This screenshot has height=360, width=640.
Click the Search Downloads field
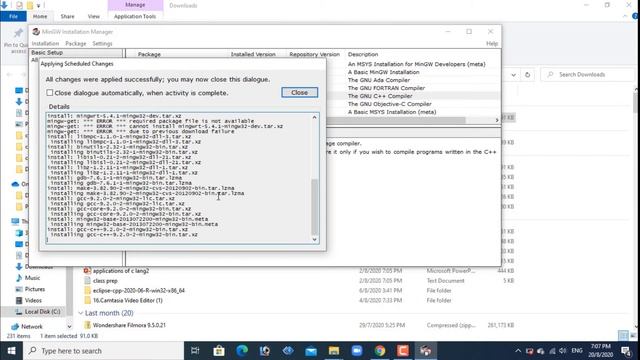pos(588,75)
